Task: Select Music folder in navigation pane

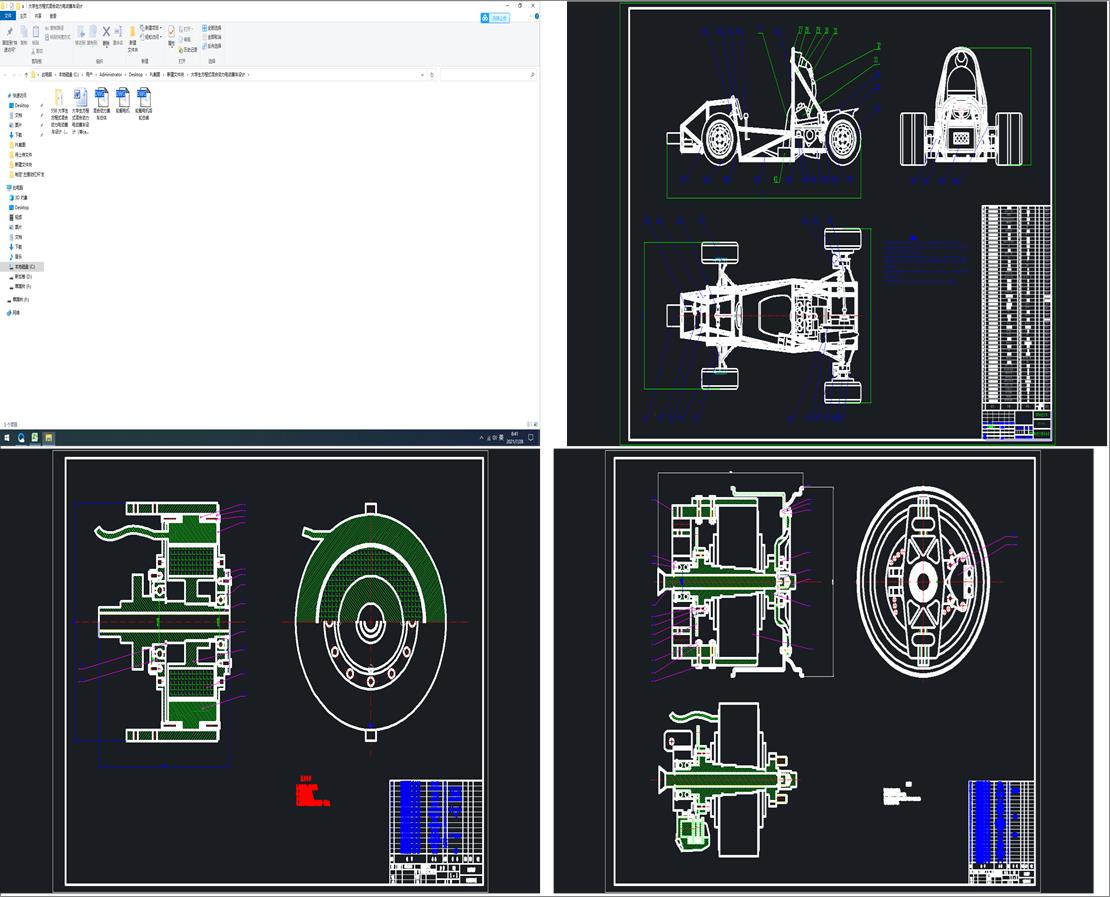Action: tap(18, 256)
